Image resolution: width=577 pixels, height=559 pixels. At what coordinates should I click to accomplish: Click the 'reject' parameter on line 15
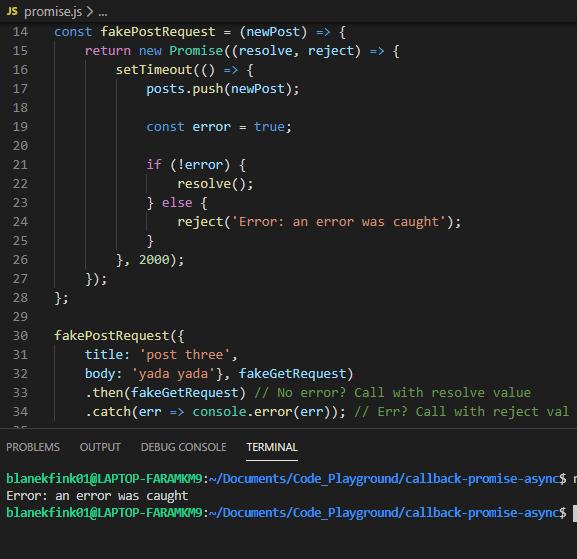(x=330, y=51)
